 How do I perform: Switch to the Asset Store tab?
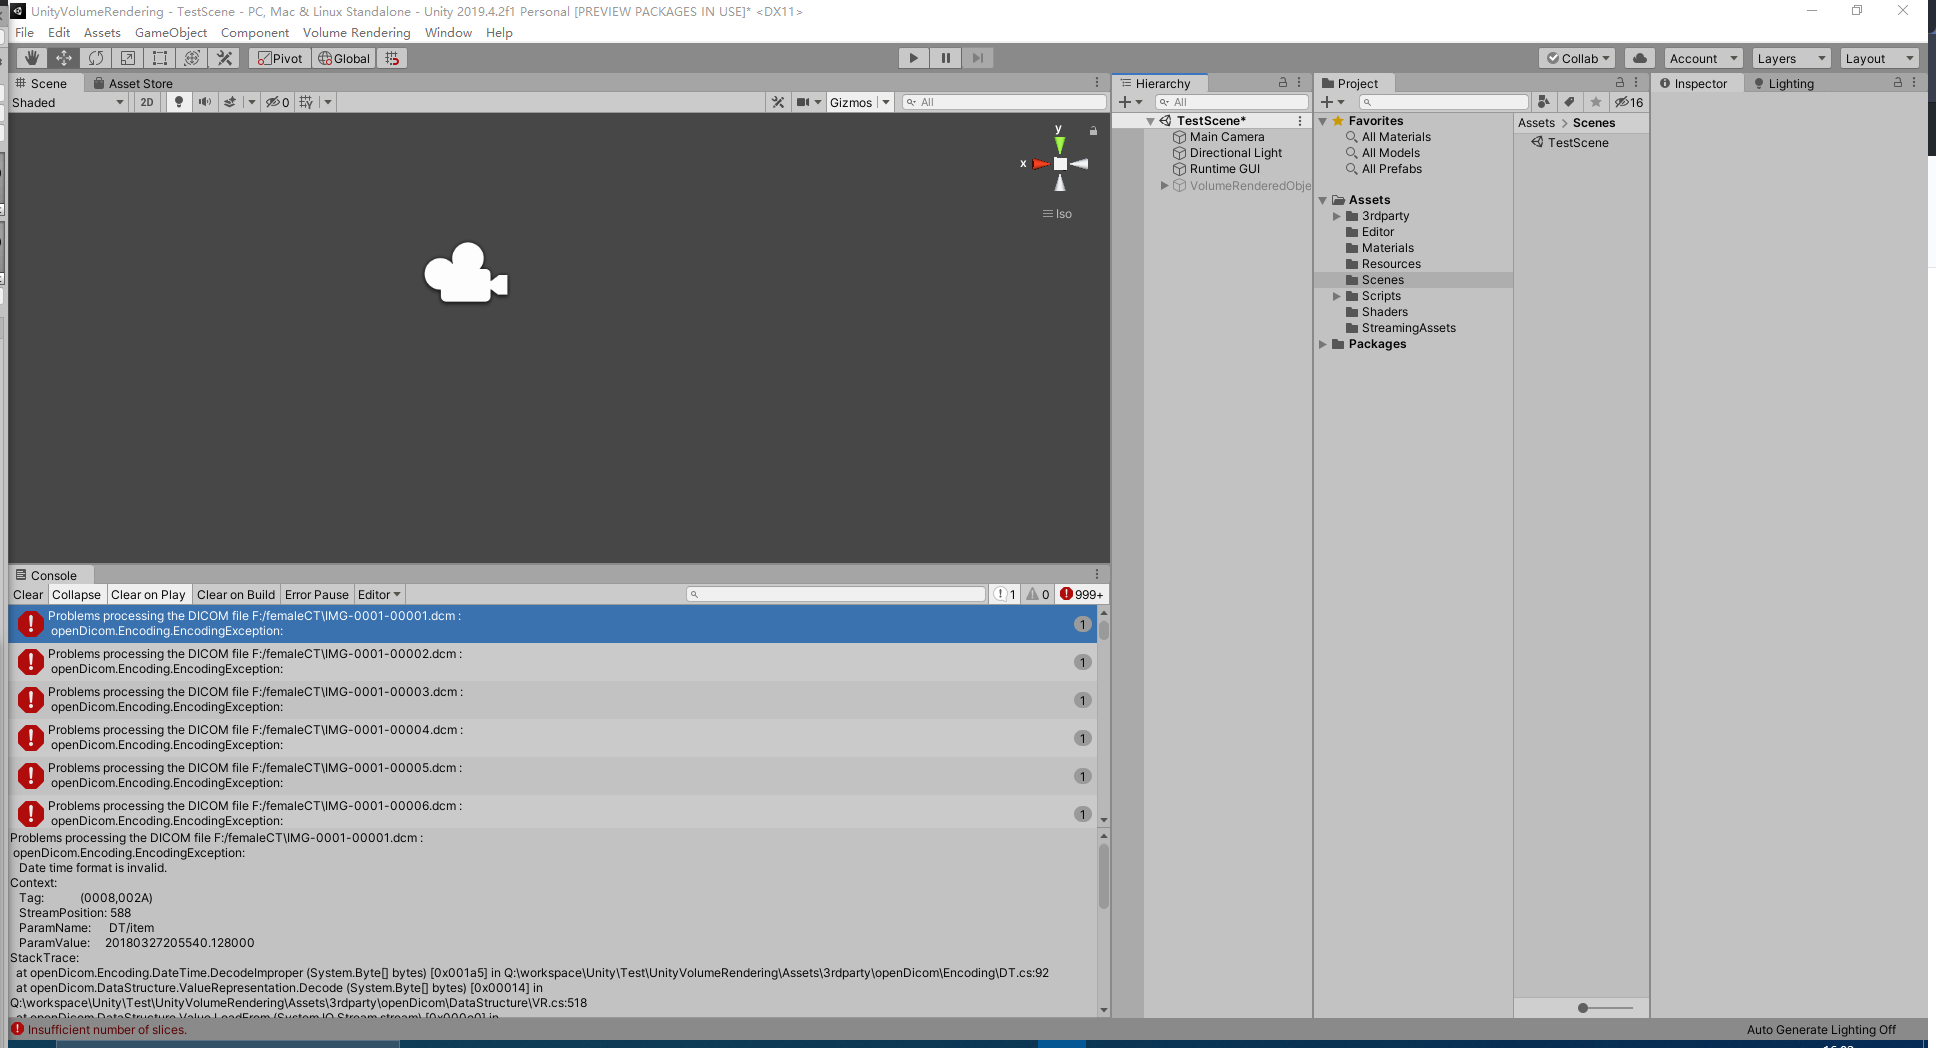pyautogui.click(x=134, y=83)
